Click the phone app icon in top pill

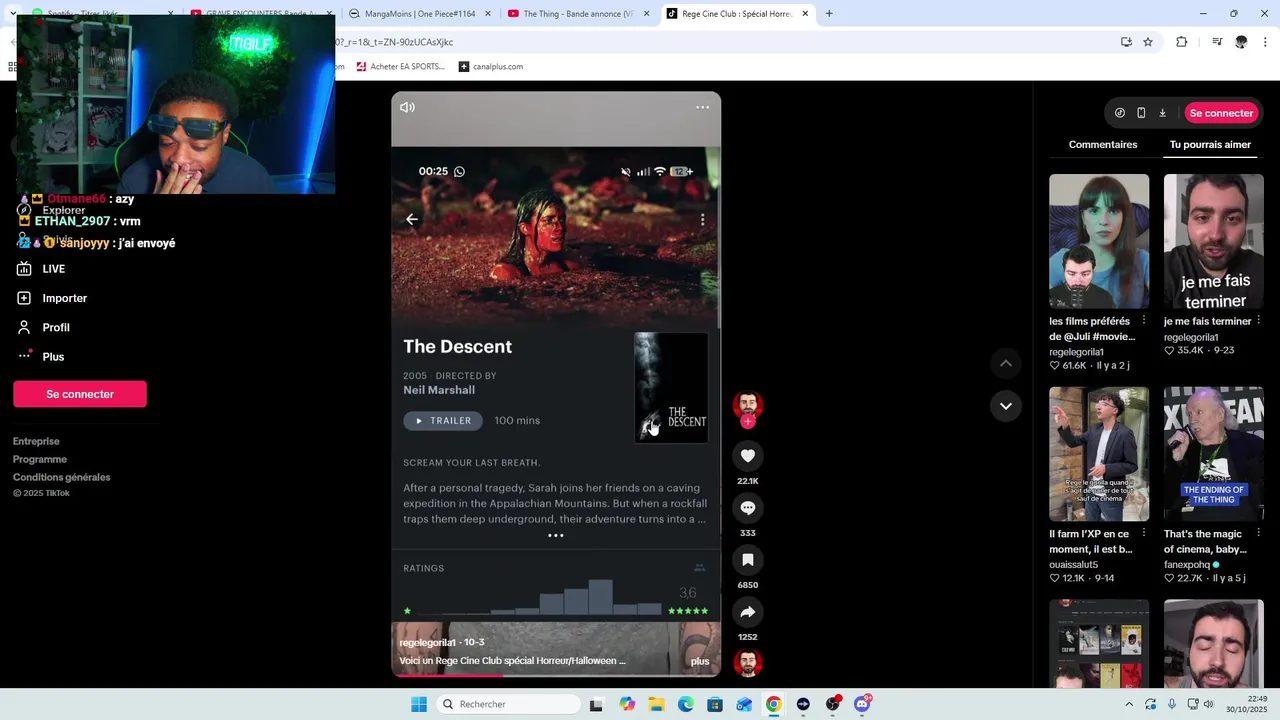(x=1141, y=113)
